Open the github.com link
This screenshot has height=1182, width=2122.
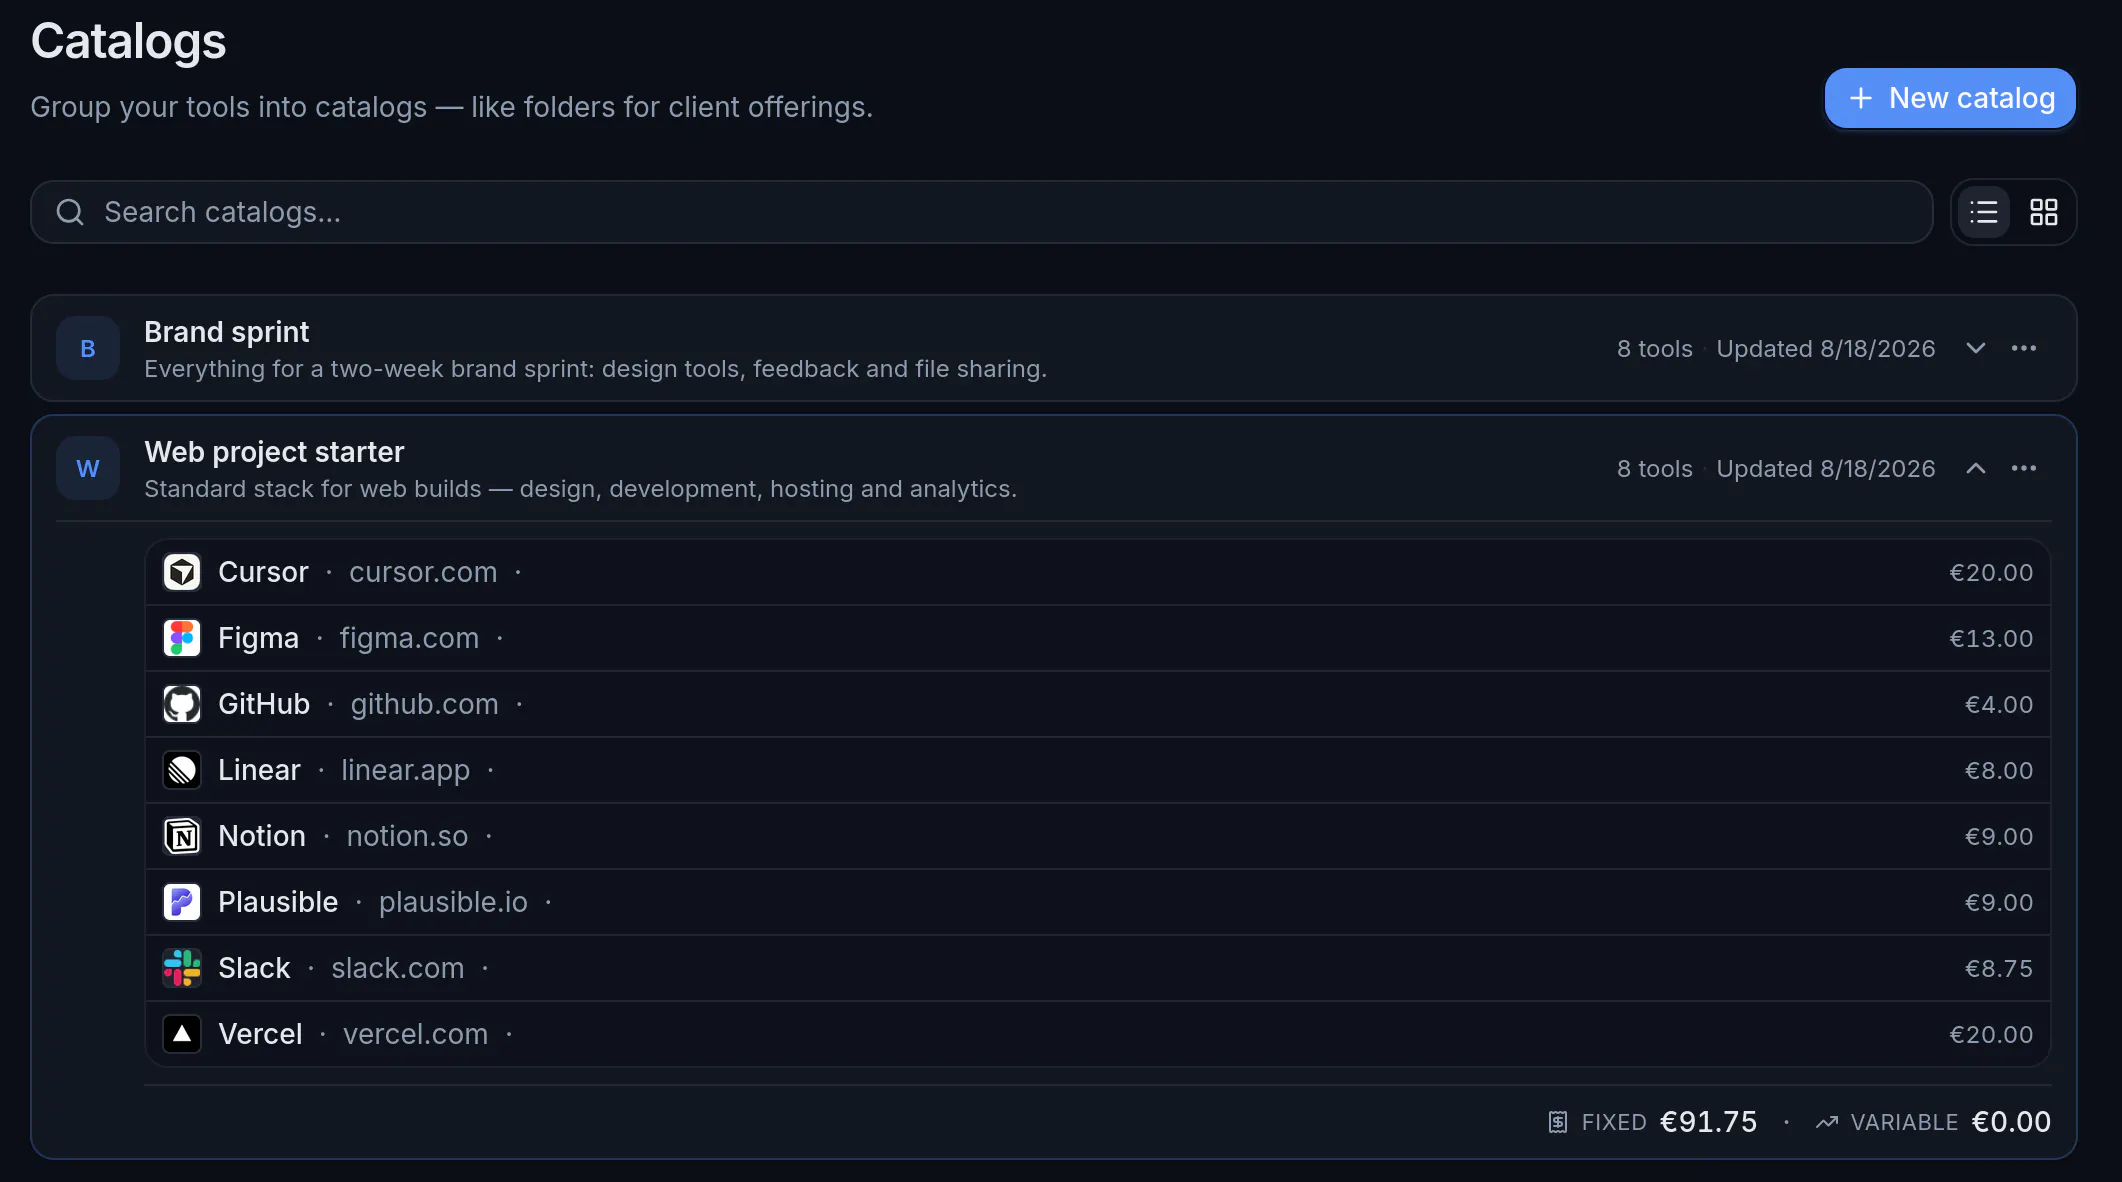click(x=424, y=704)
